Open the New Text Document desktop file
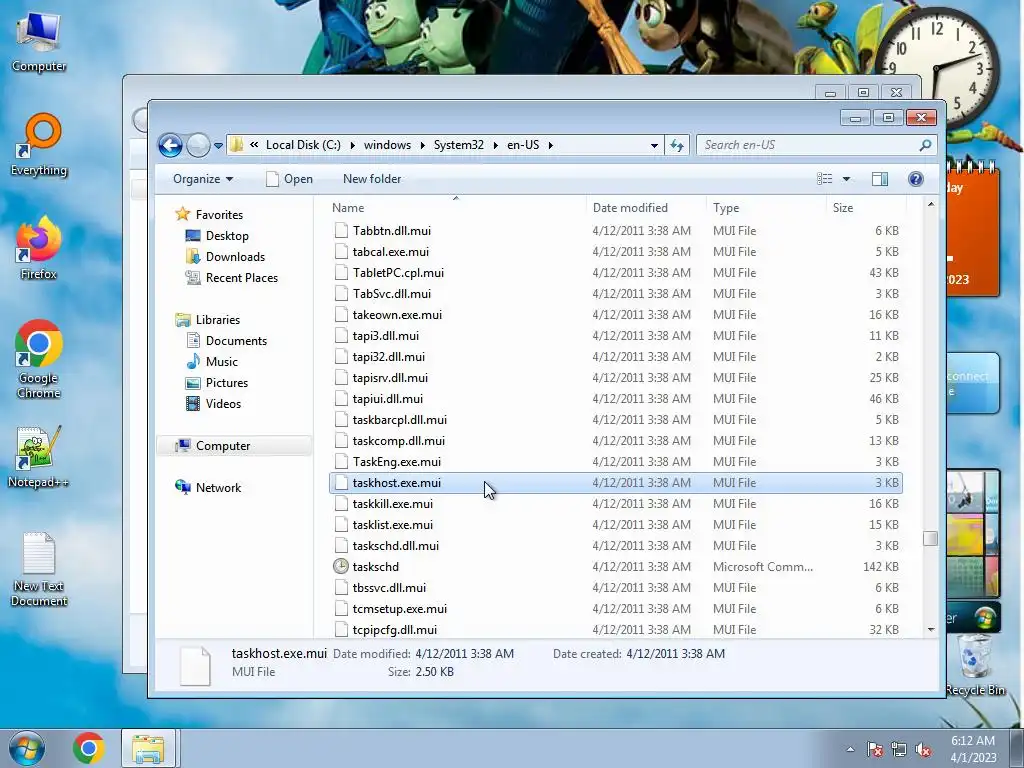This screenshot has height=768, width=1024. (39, 569)
